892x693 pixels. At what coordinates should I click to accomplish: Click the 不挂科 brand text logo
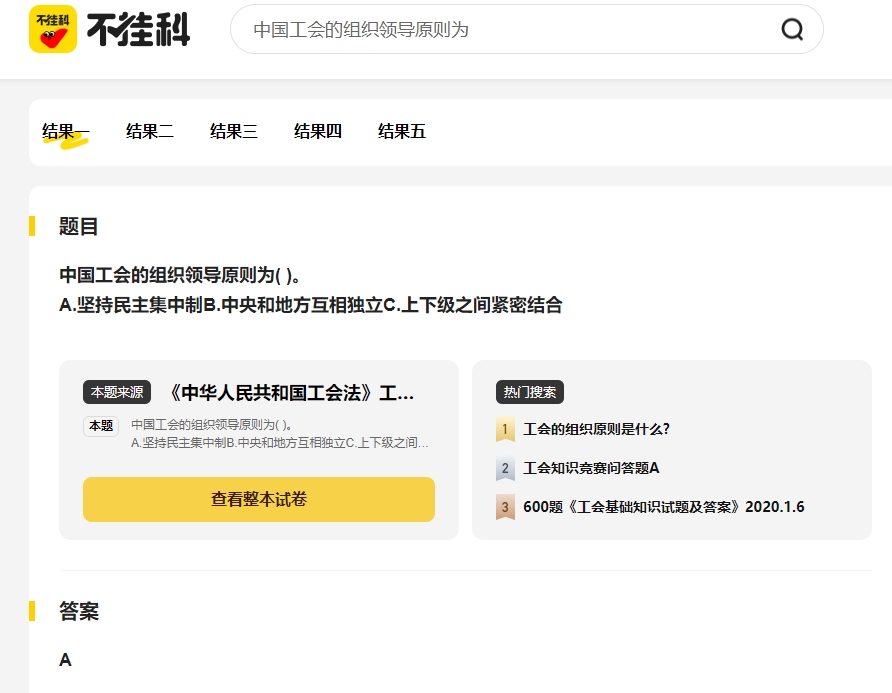[x=138, y=30]
